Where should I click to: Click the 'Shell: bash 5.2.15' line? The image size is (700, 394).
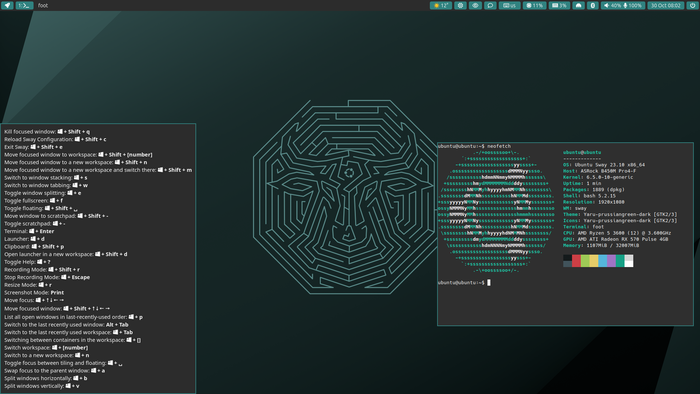589,196
